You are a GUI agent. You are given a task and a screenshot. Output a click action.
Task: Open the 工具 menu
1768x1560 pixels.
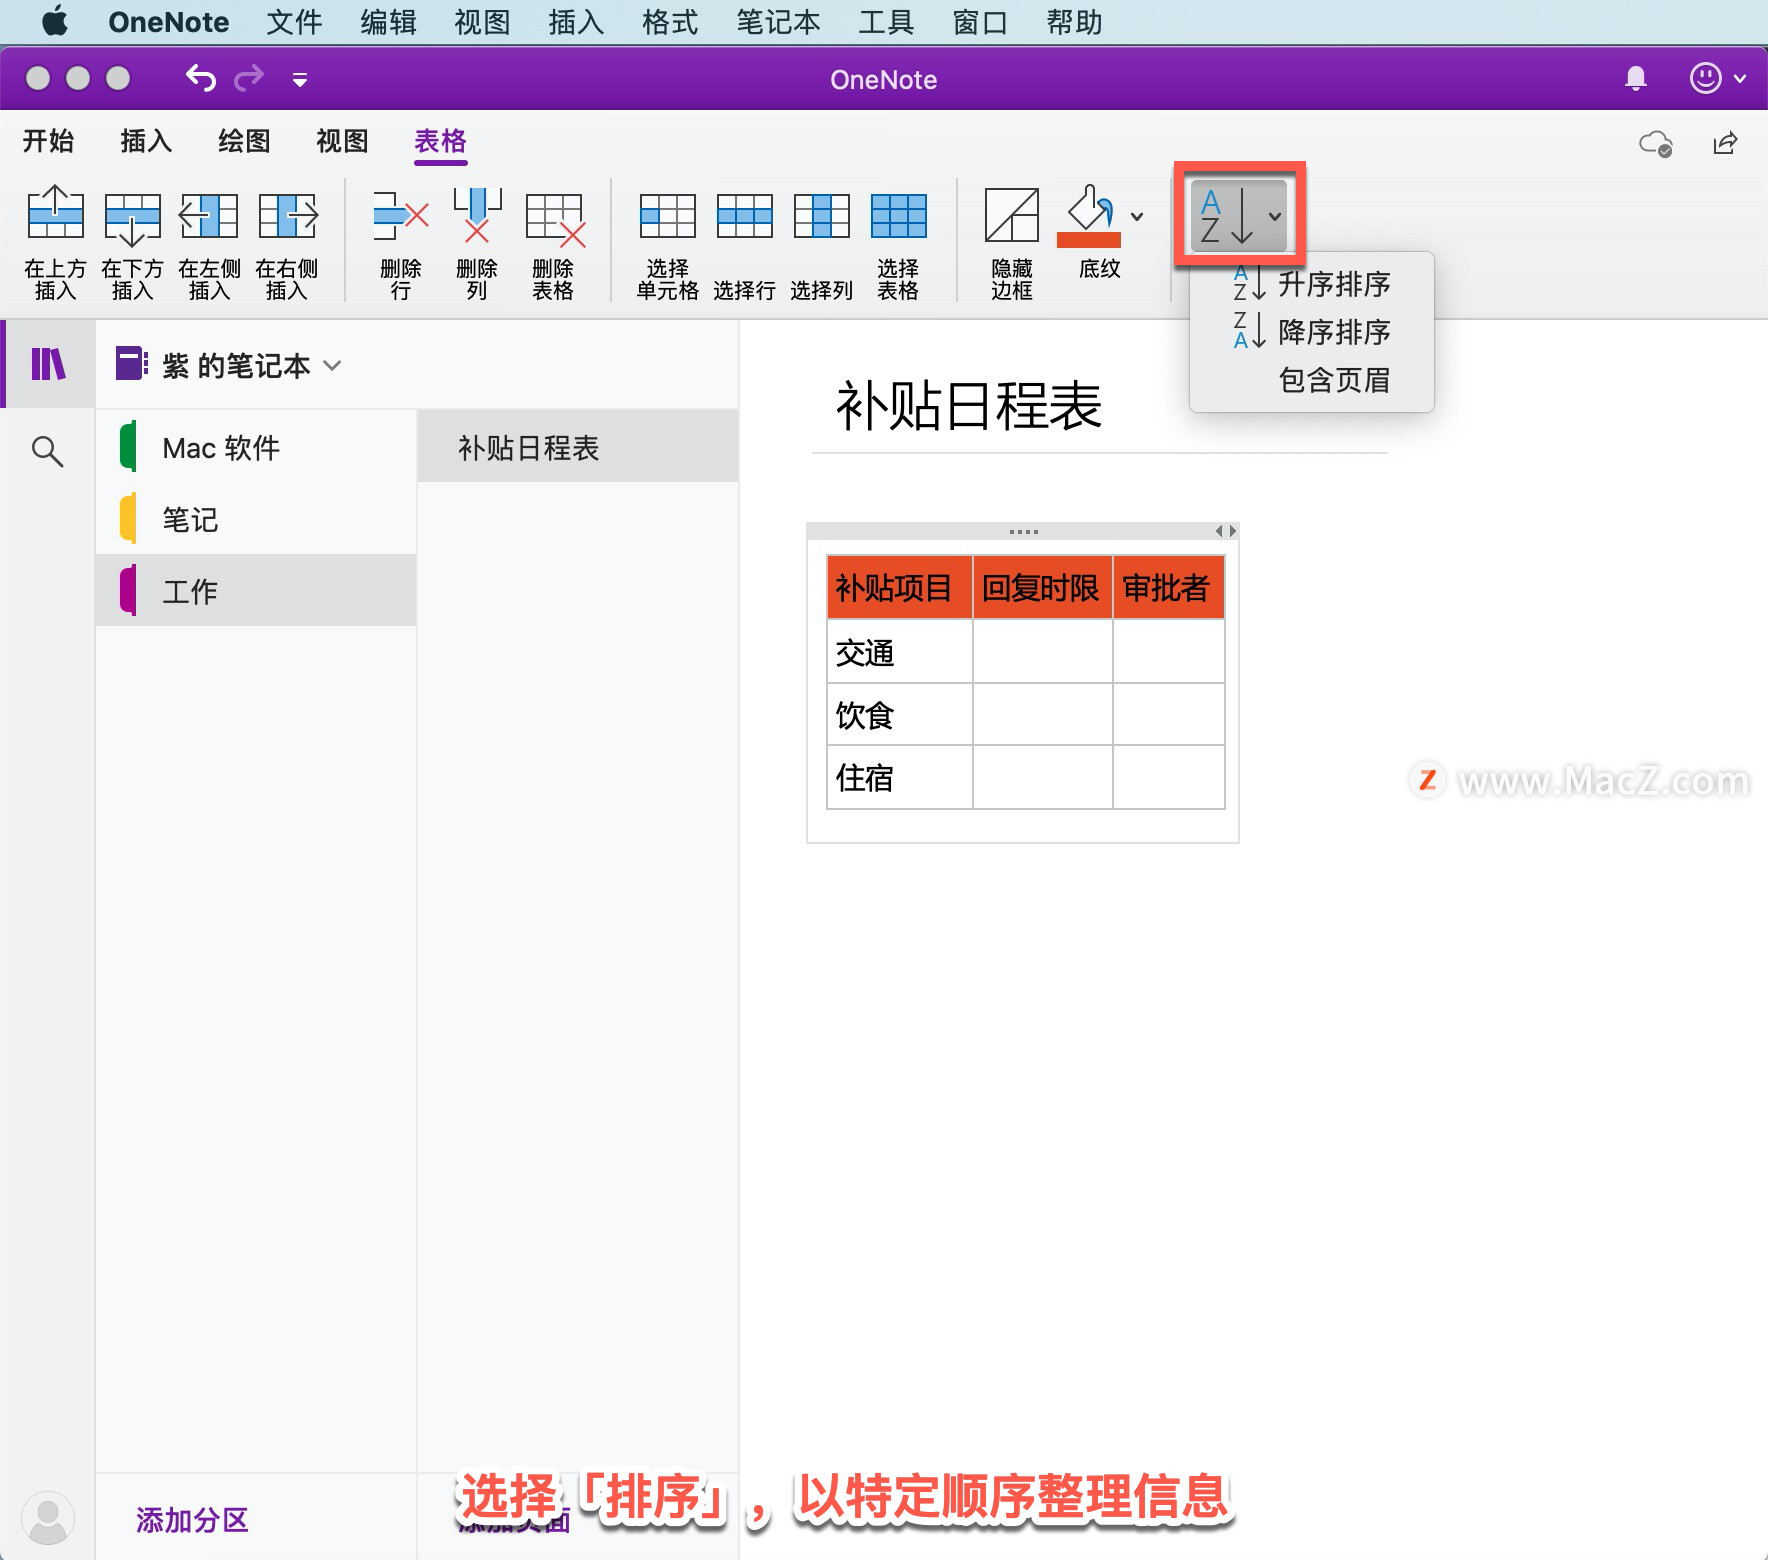coord(886,21)
